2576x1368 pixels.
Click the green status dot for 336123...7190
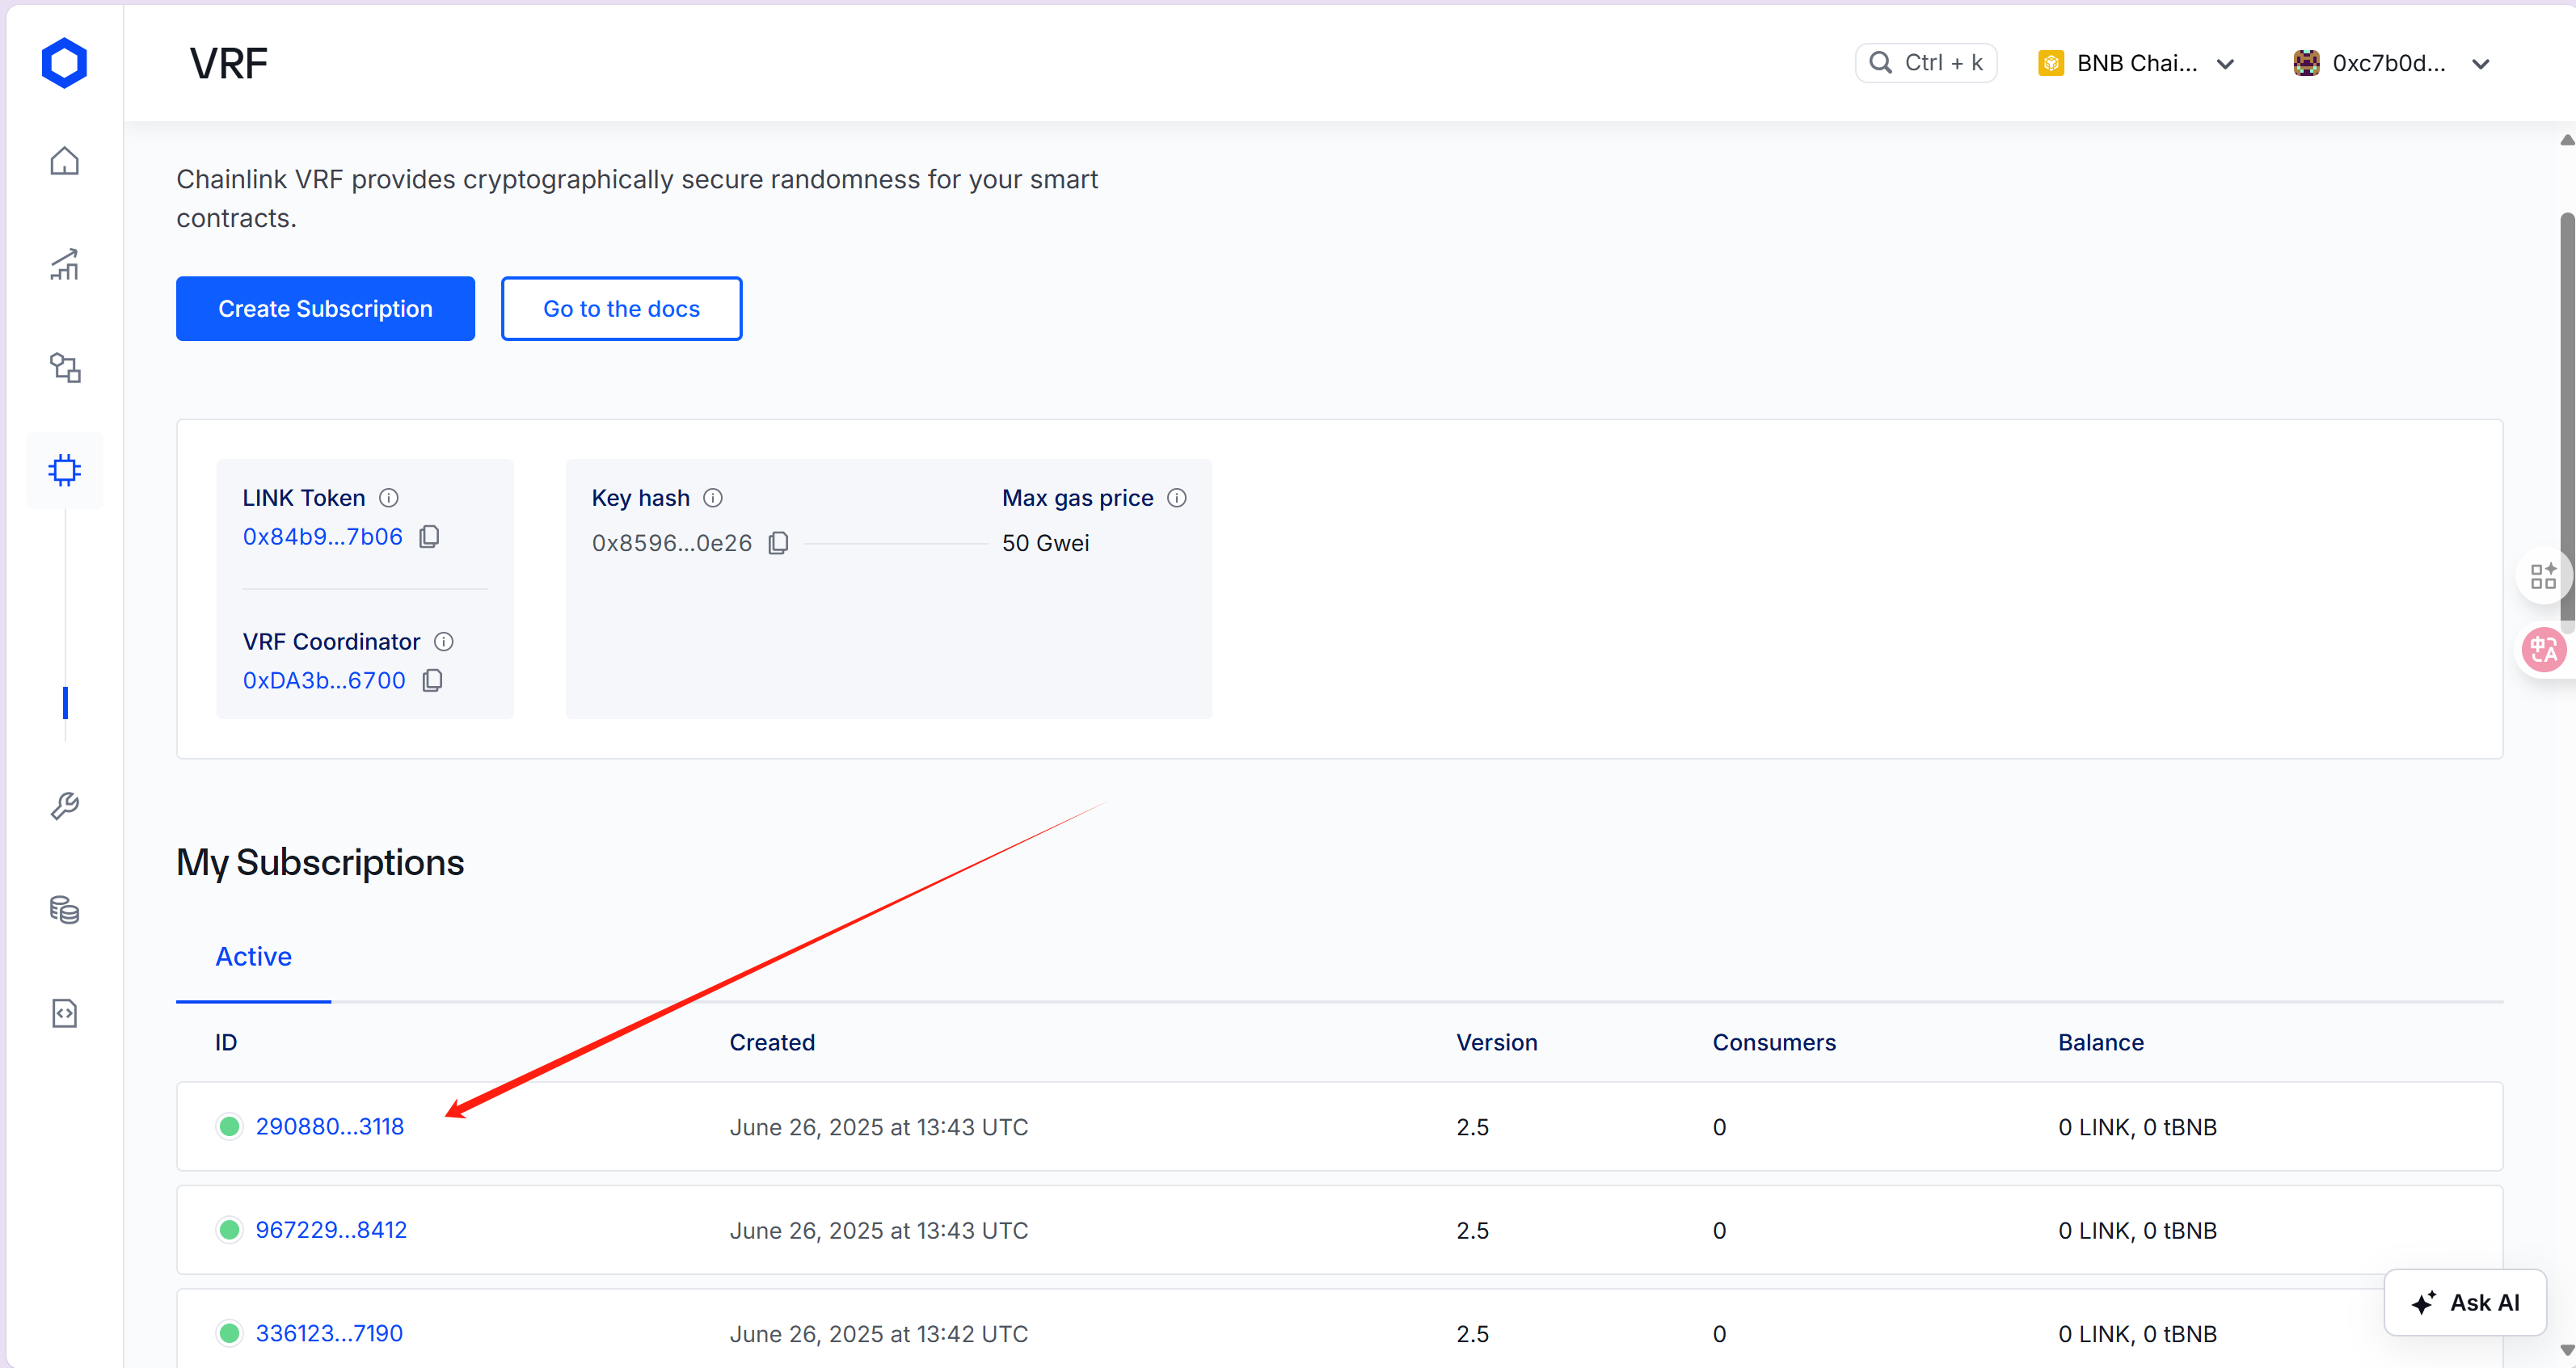229,1334
